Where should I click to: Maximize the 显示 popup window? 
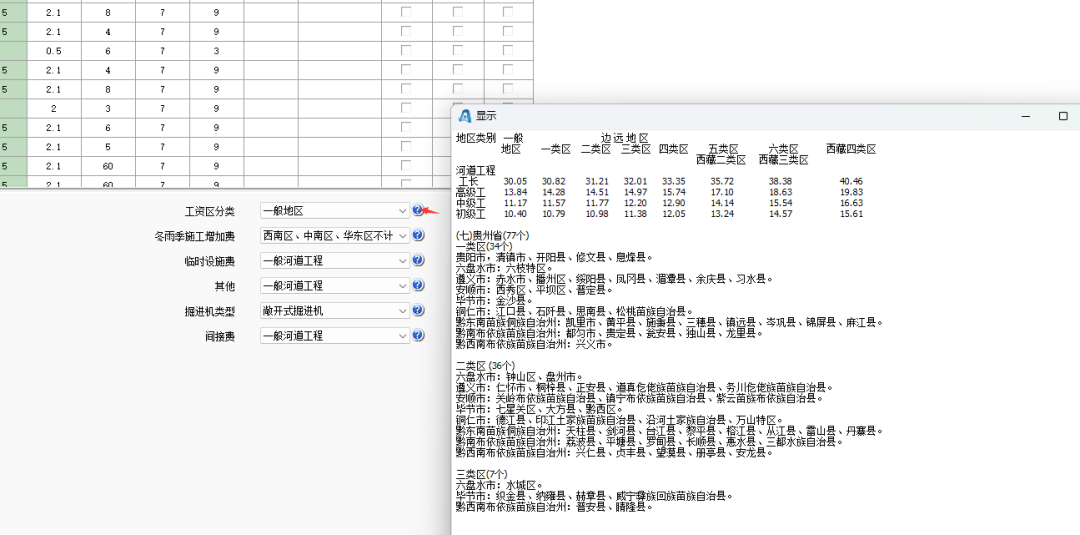pos(1063,116)
